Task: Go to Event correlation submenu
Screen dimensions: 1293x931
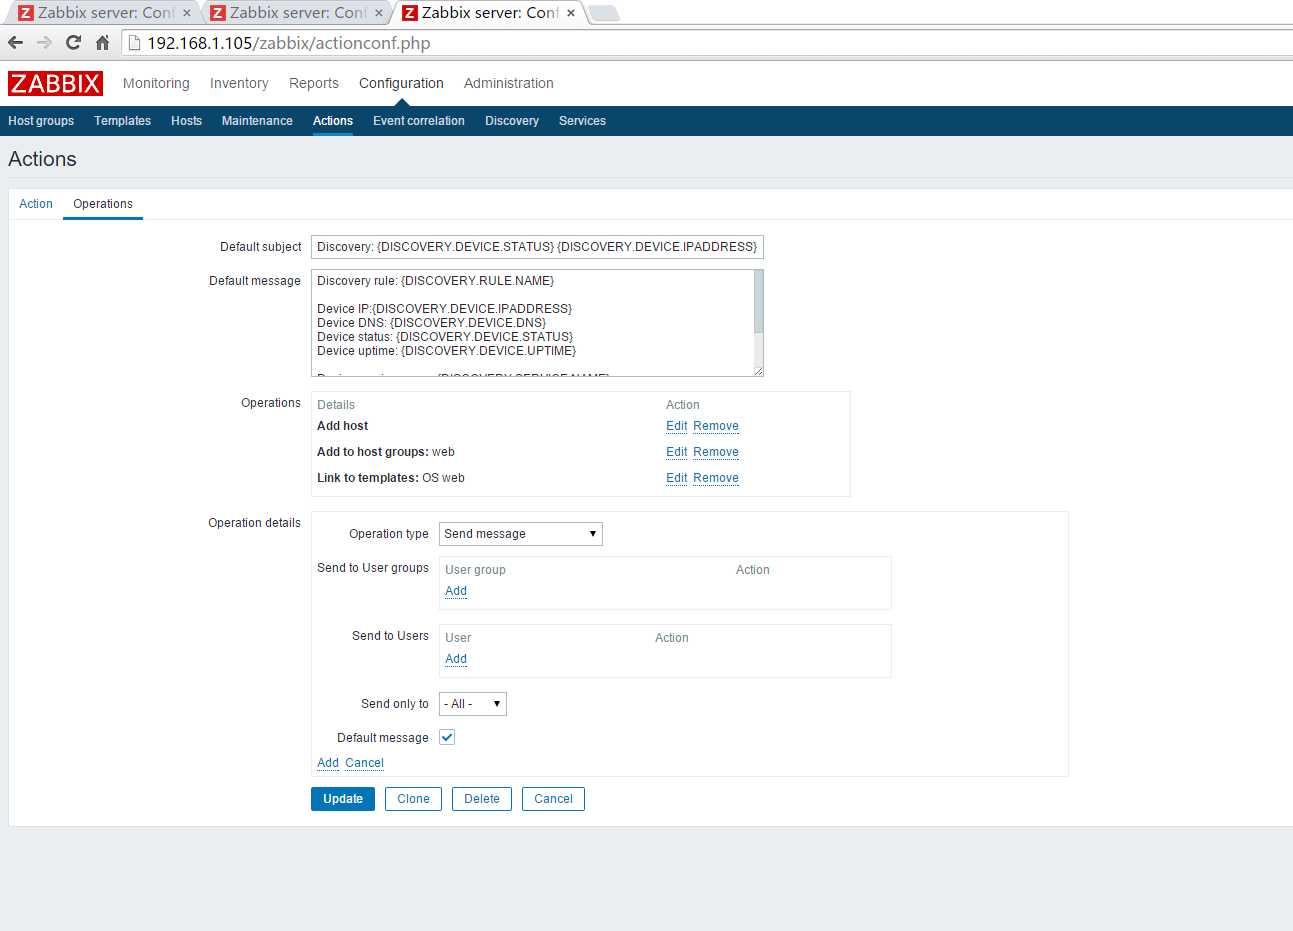Action: point(419,121)
